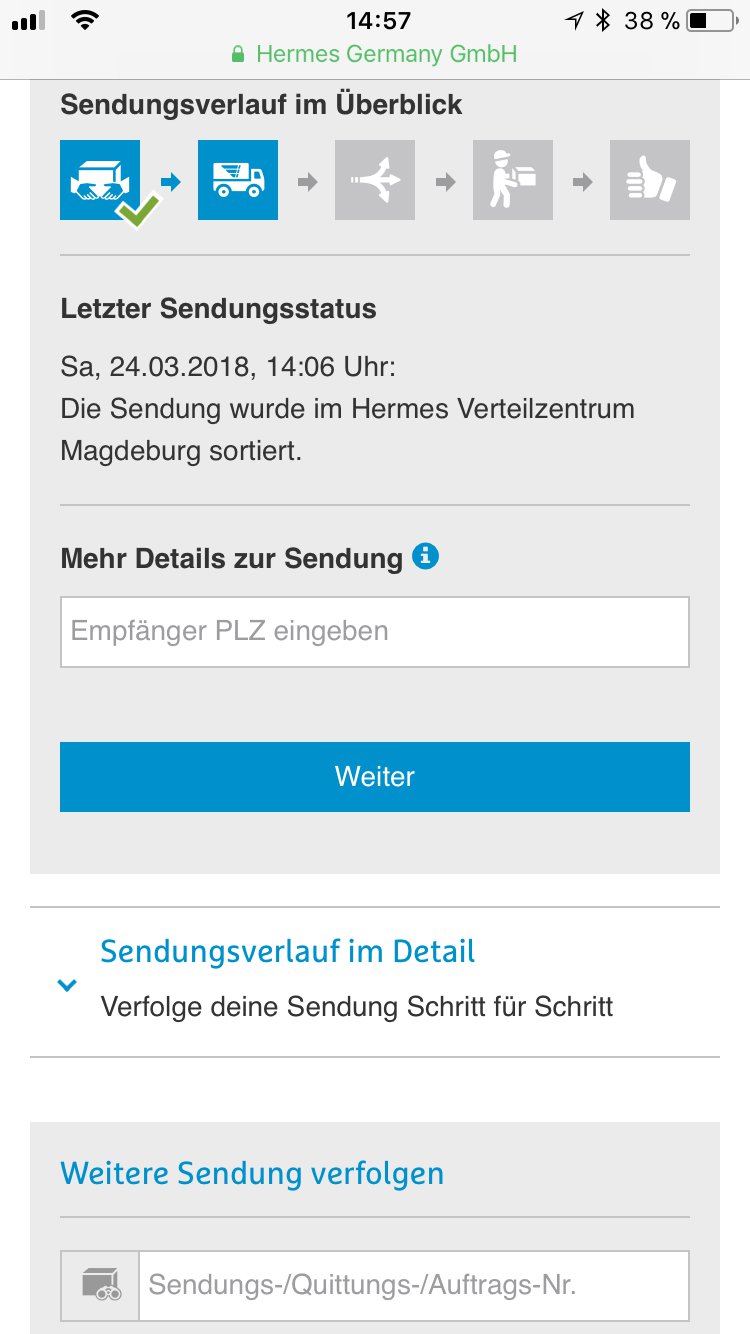Image resolution: width=750 pixels, height=1334 pixels.
Task: Open the Sendungsverlauf im Detail section
Action: [288, 951]
